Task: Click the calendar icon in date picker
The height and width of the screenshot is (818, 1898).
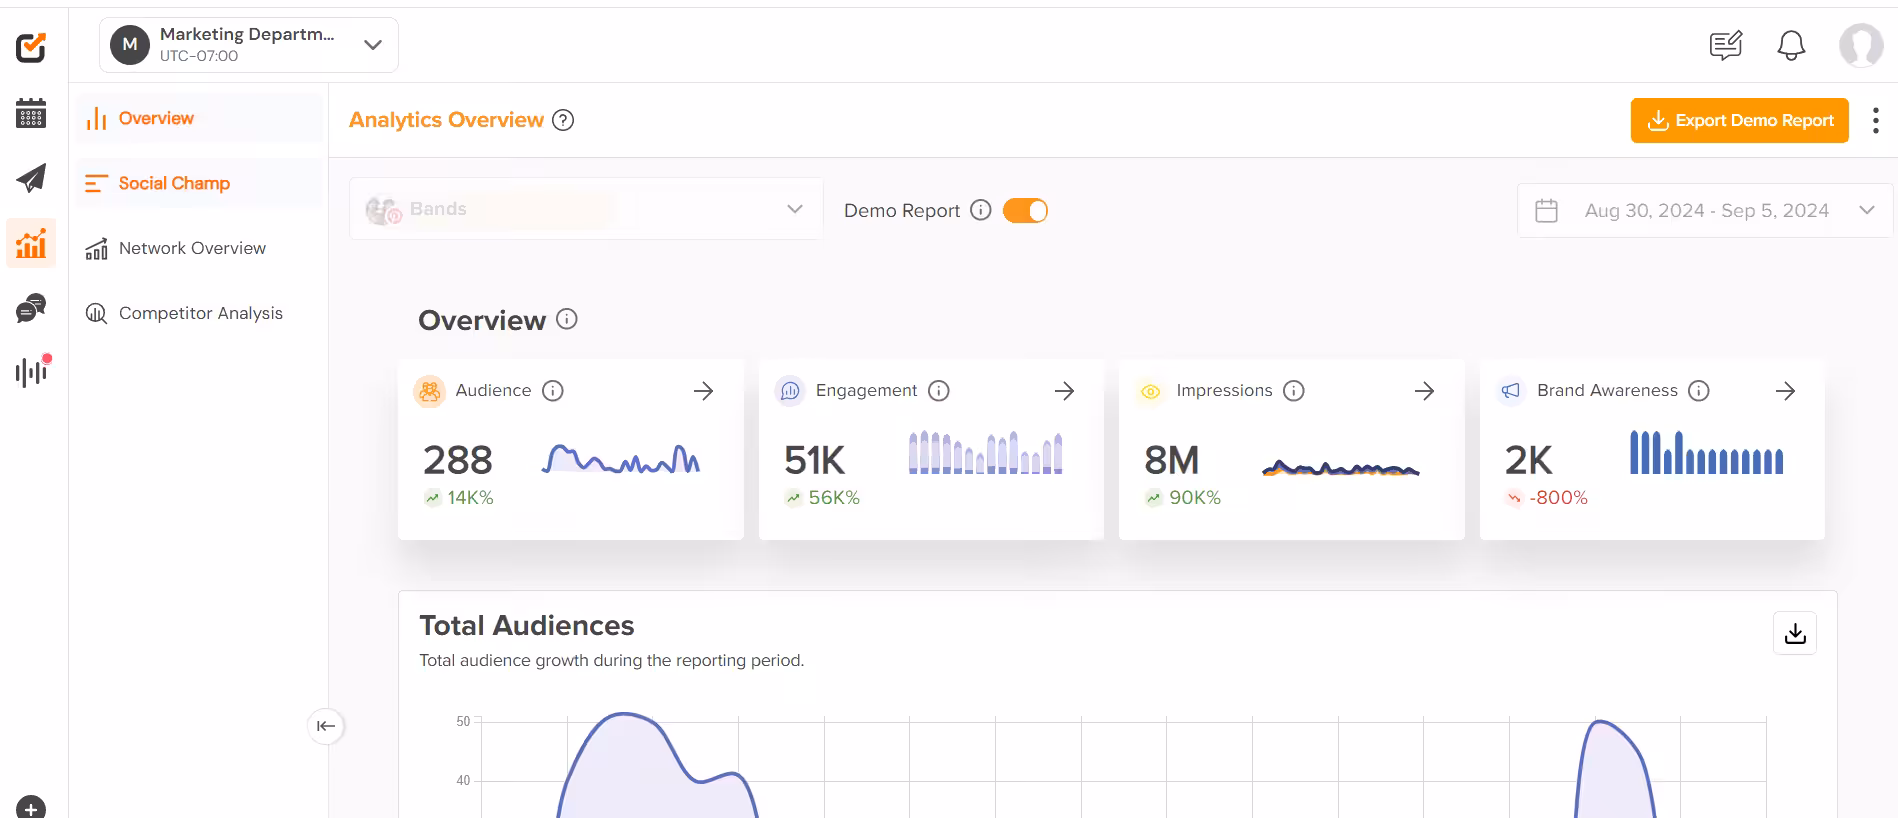Action: [x=1546, y=211]
